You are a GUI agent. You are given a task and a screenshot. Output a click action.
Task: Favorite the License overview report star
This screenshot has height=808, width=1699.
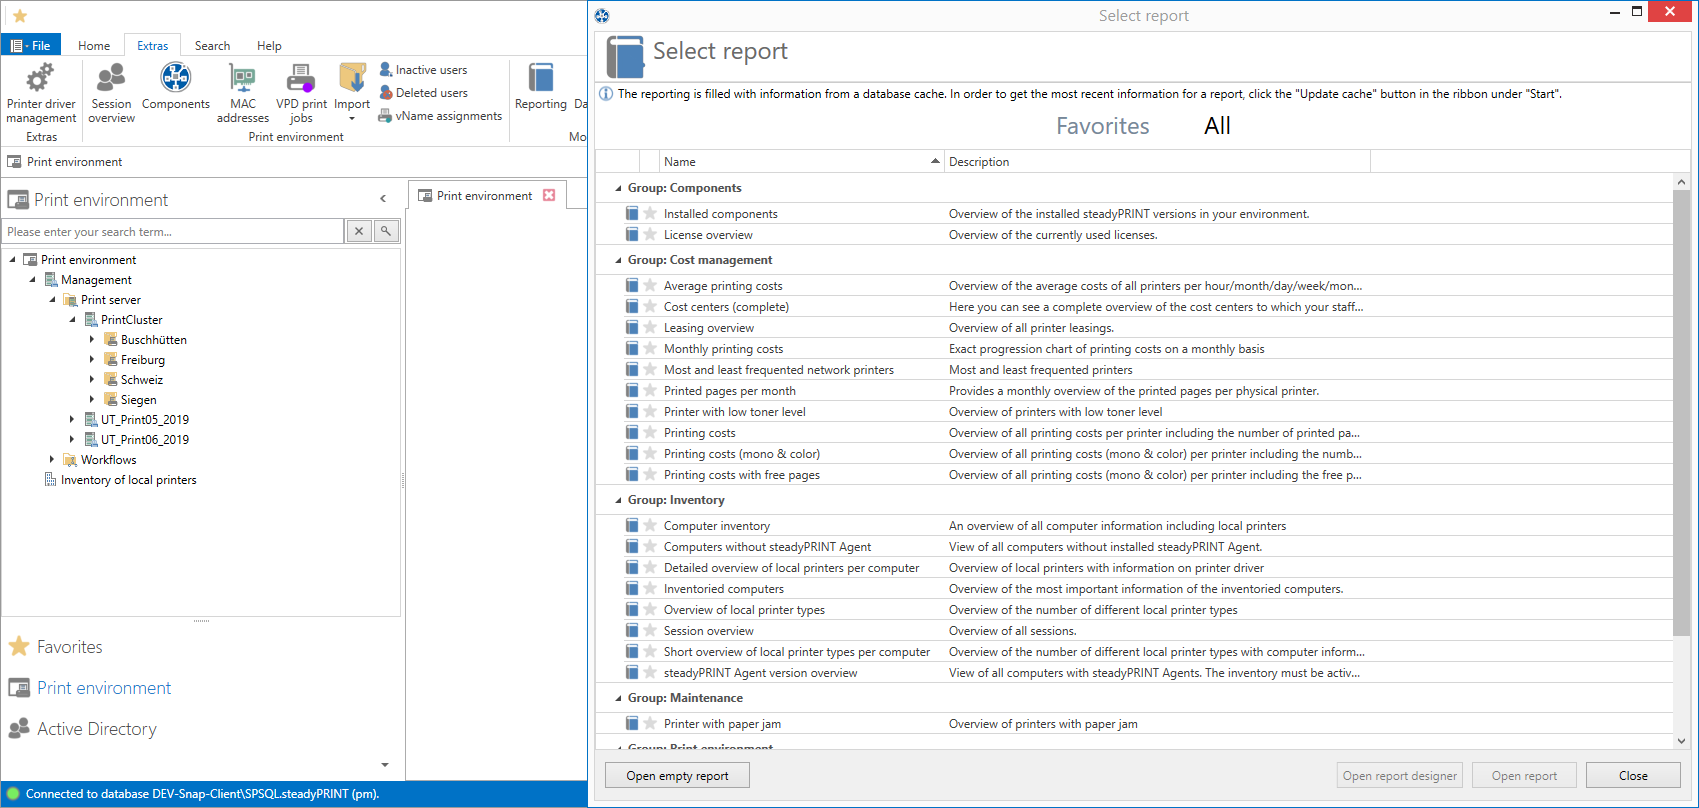[650, 234]
